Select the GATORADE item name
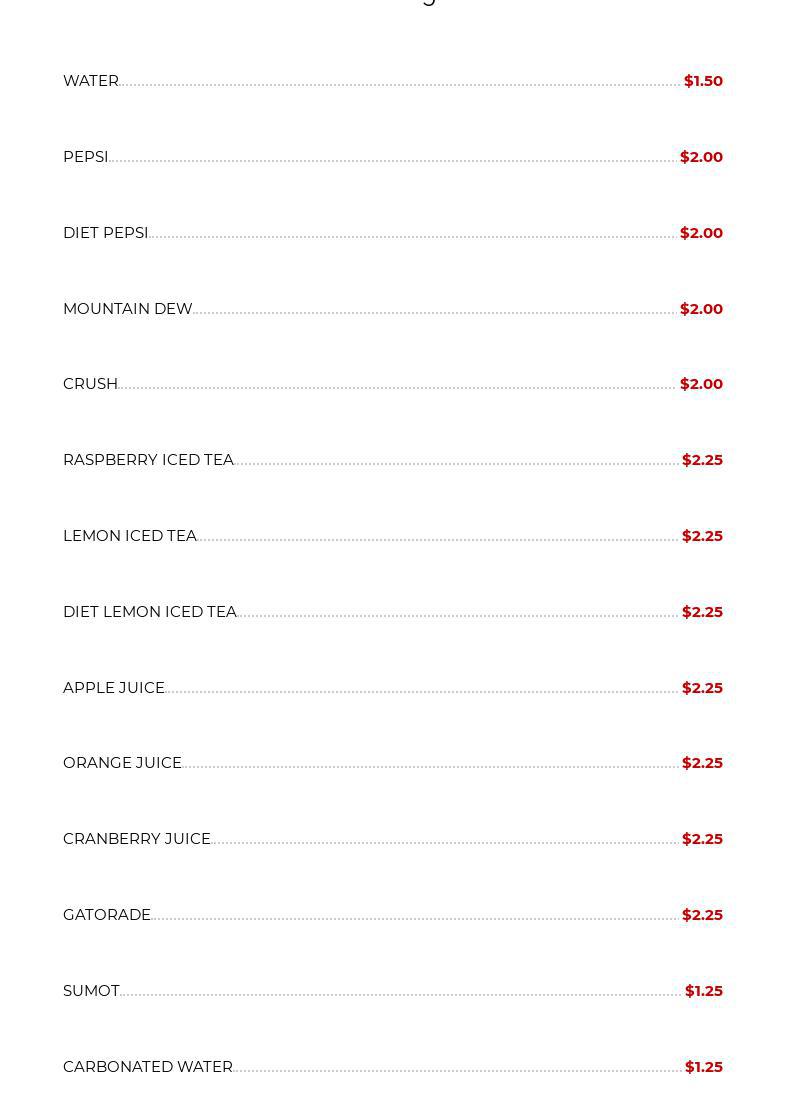 (x=106, y=915)
